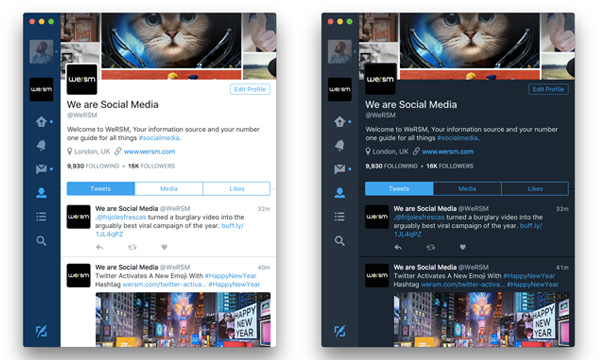Open Search magnifier in dark window sidebar

[339, 241]
